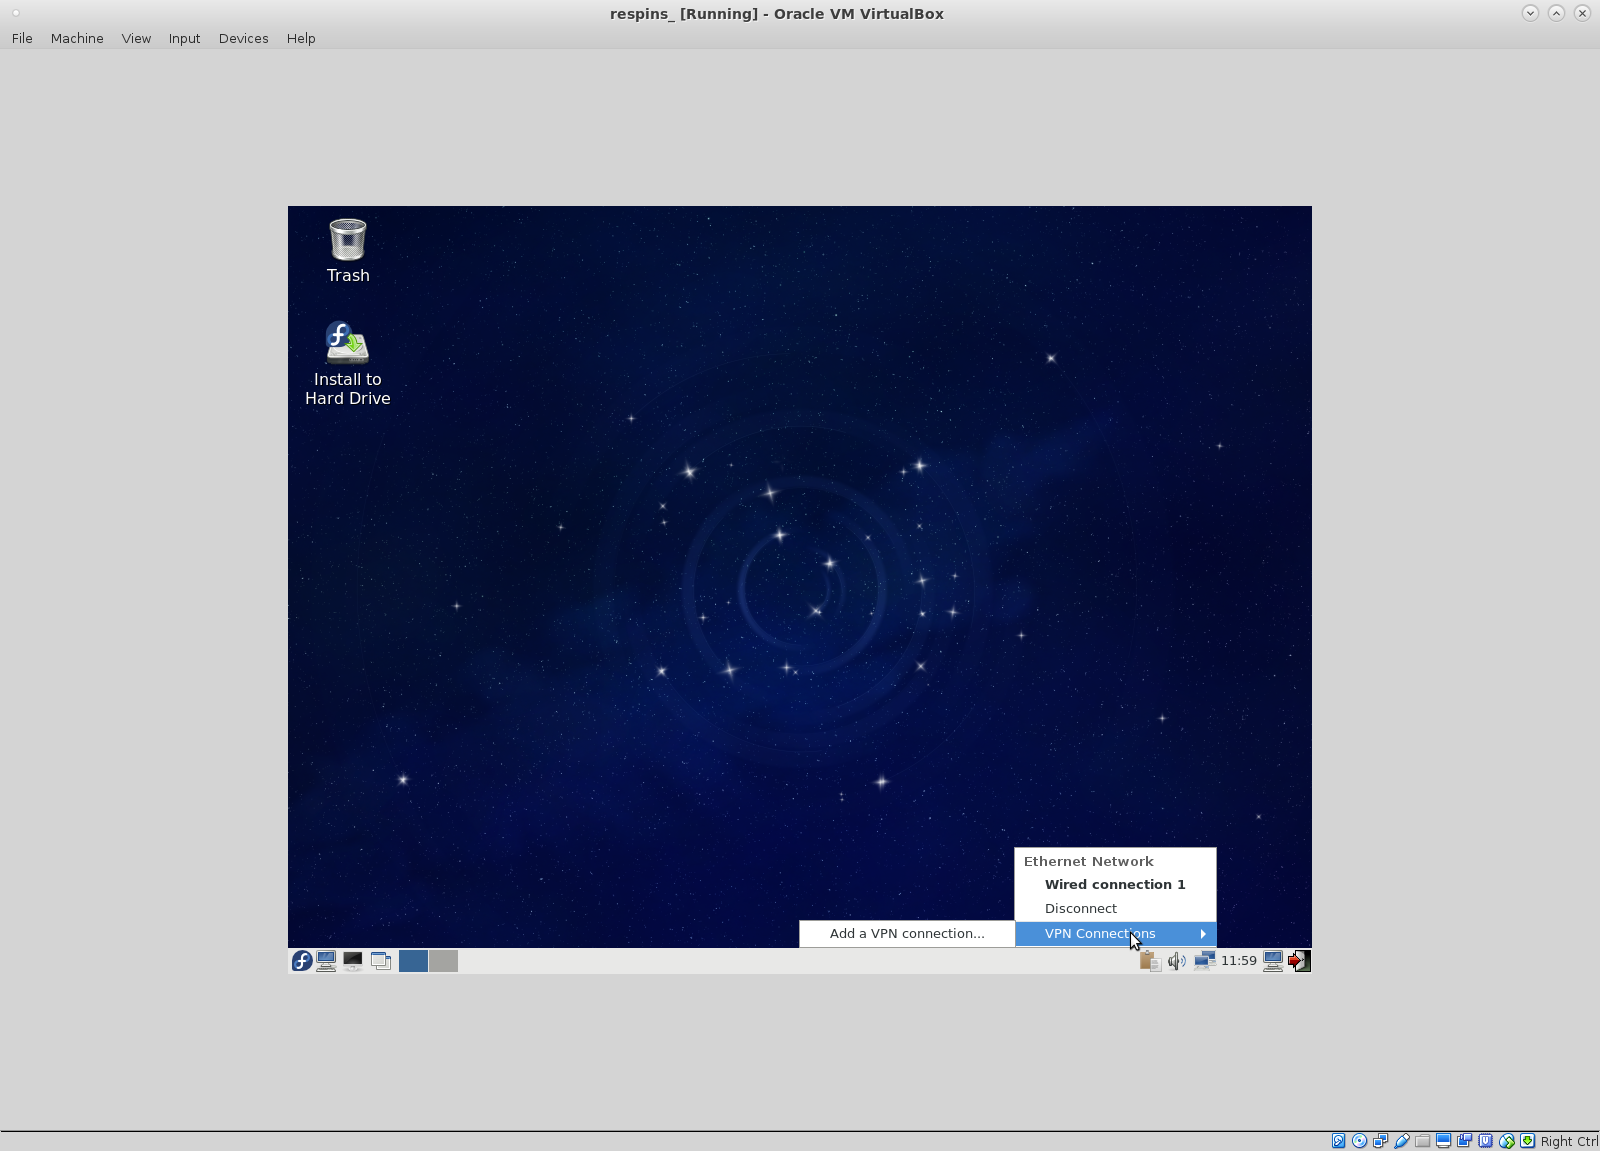The width and height of the screenshot is (1600, 1152).
Task: Click the computer icon beside the Fedora button
Action: [x=326, y=961]
